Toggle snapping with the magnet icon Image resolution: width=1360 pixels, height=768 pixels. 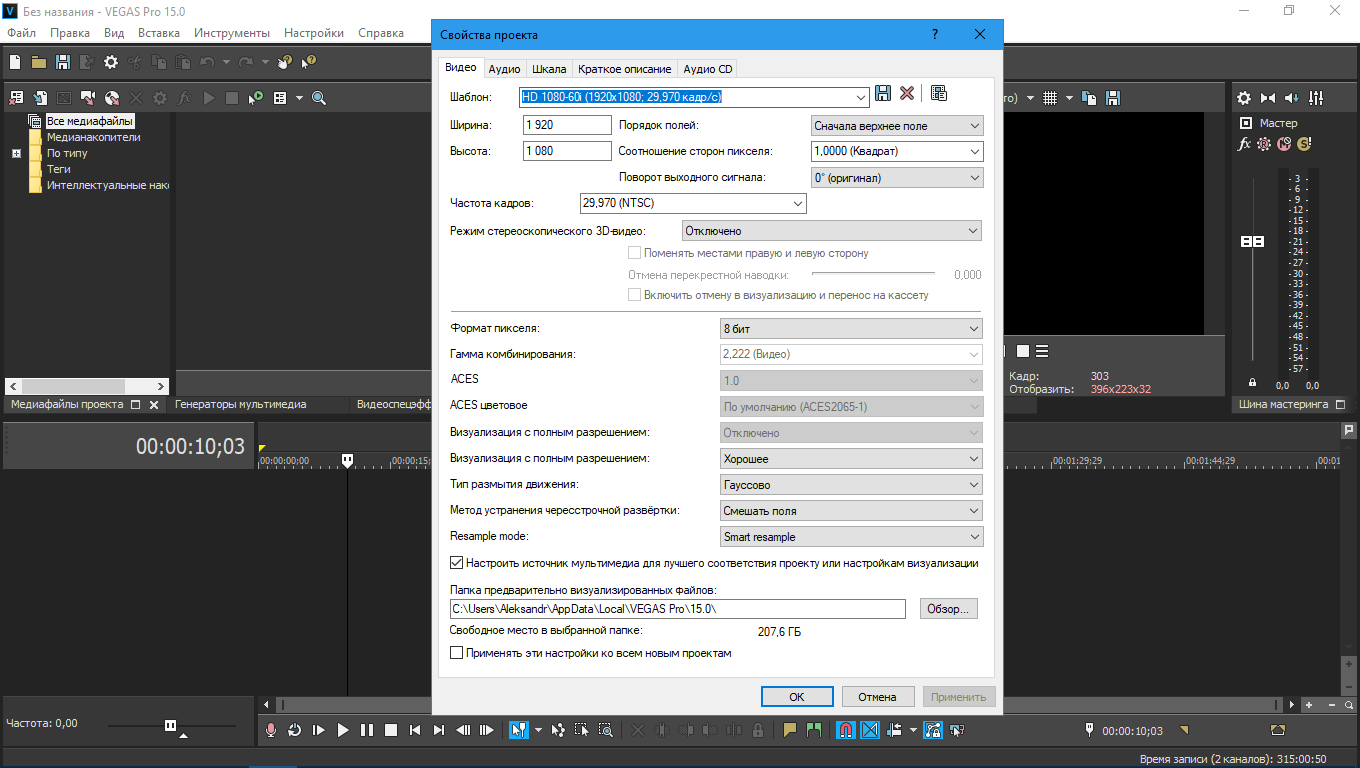(x=845, y=730)
